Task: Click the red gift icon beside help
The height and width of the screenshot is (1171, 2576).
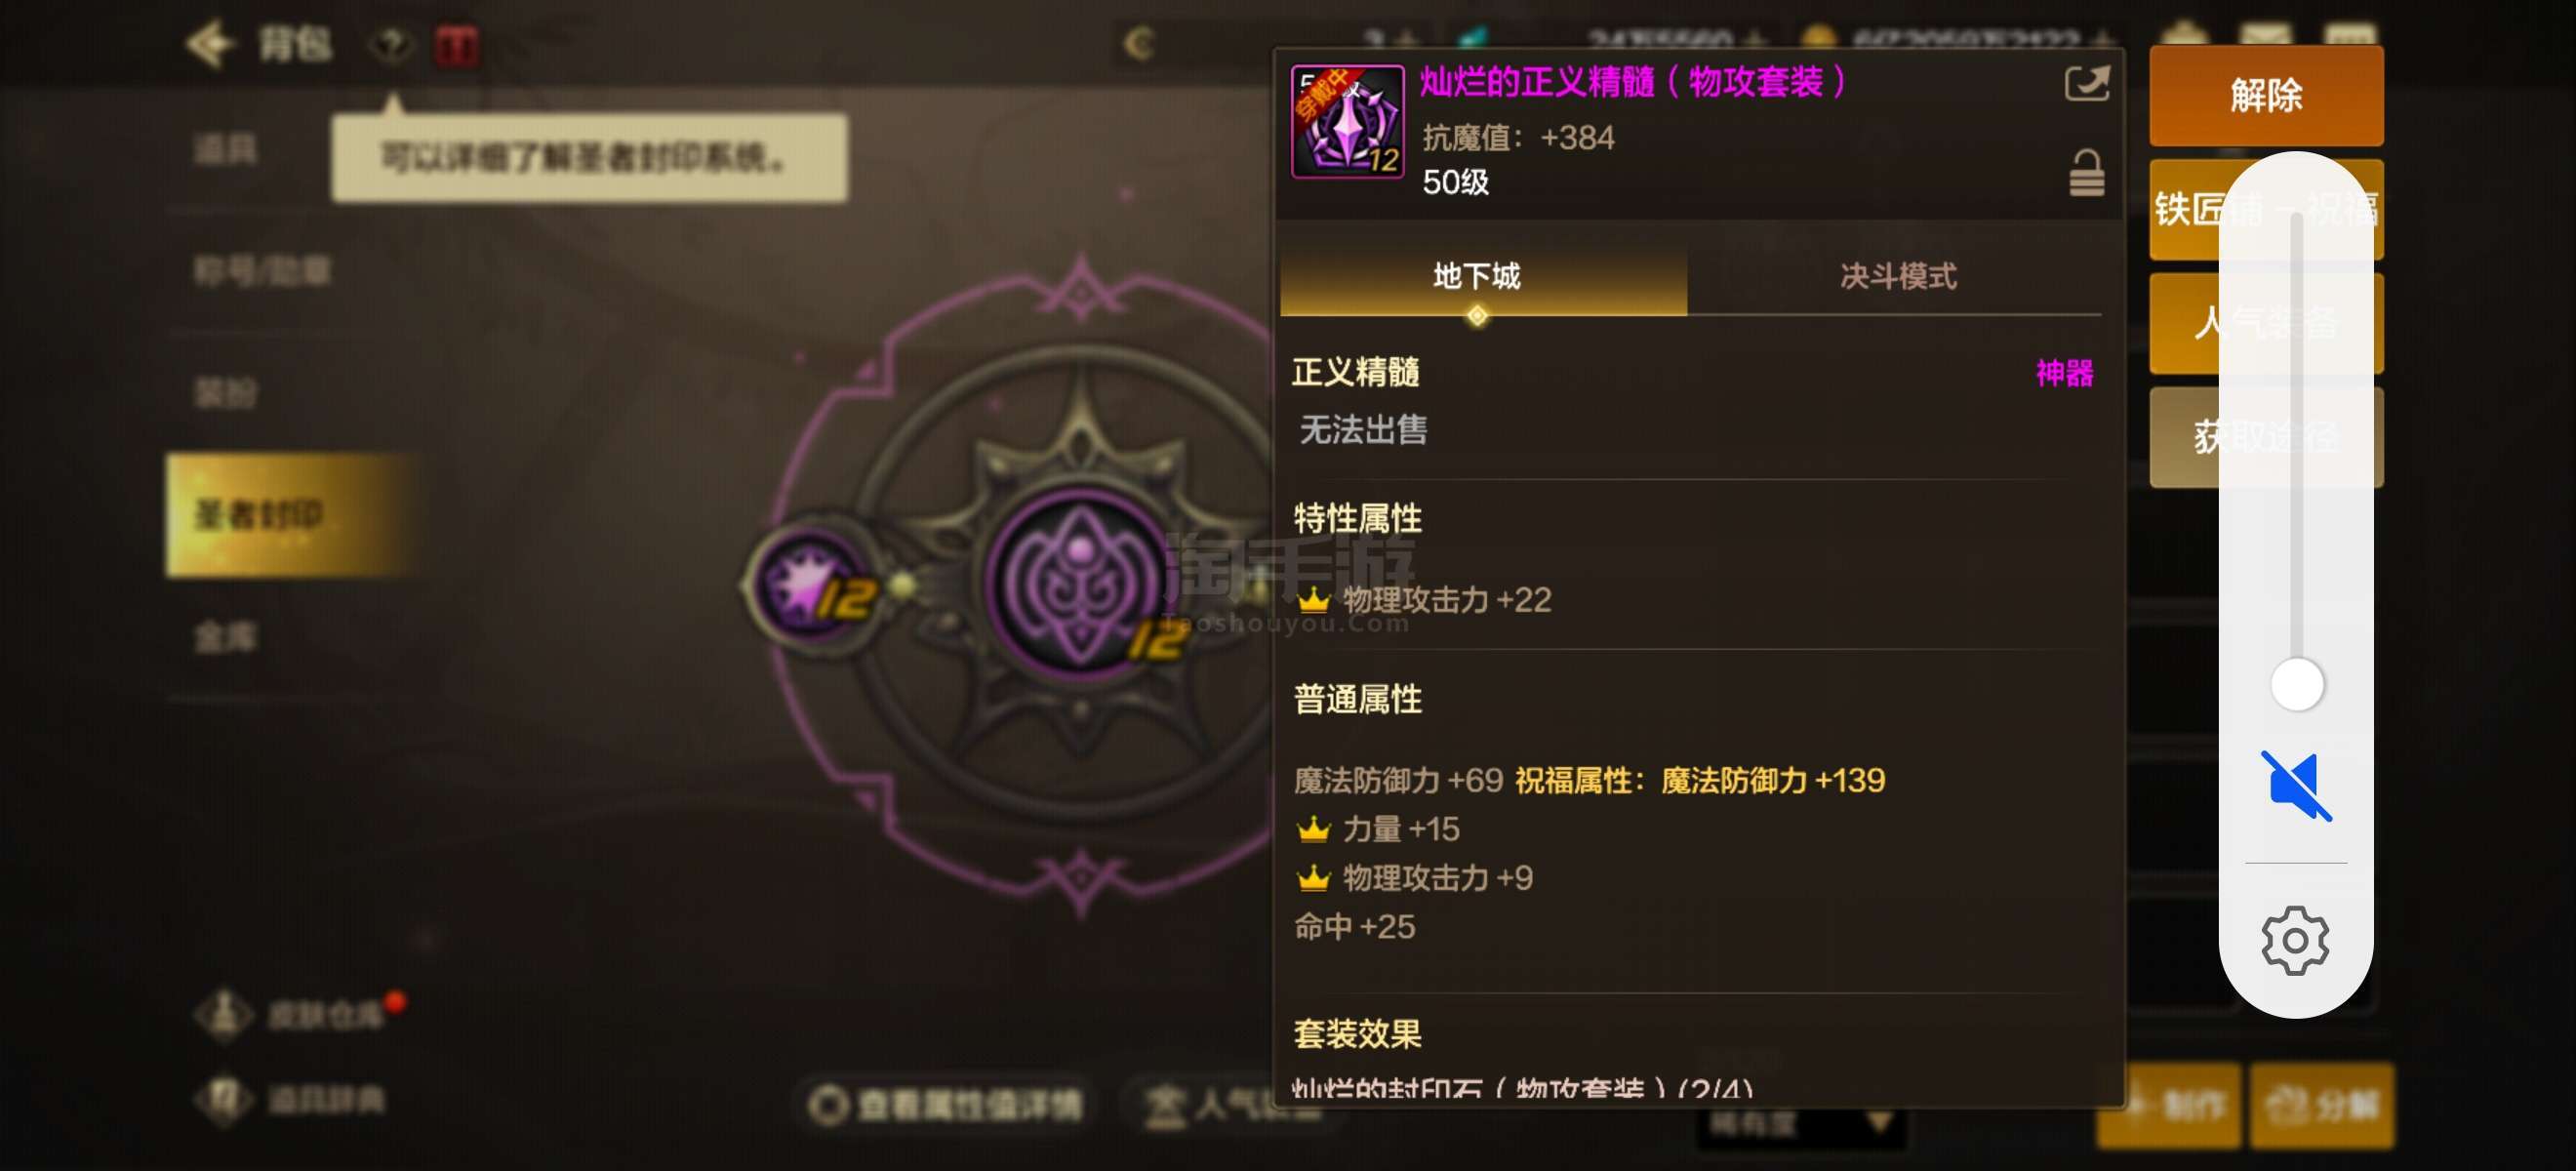Action: point(456,45)
